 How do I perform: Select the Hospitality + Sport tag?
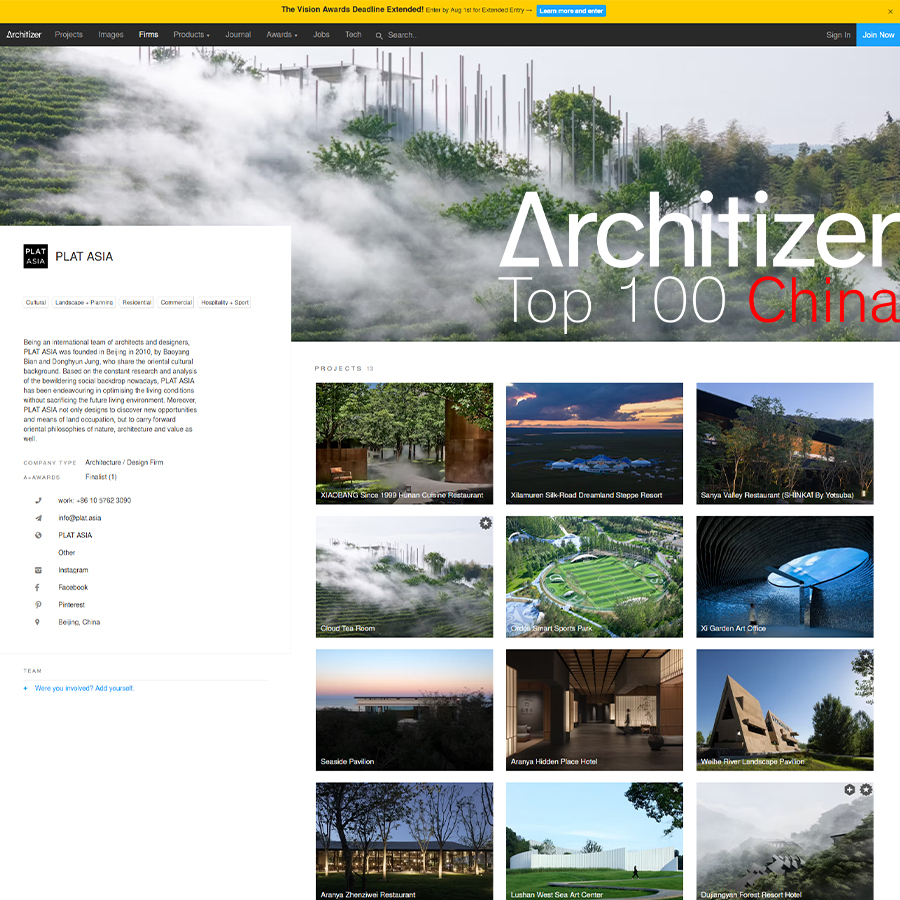(225, 302)
